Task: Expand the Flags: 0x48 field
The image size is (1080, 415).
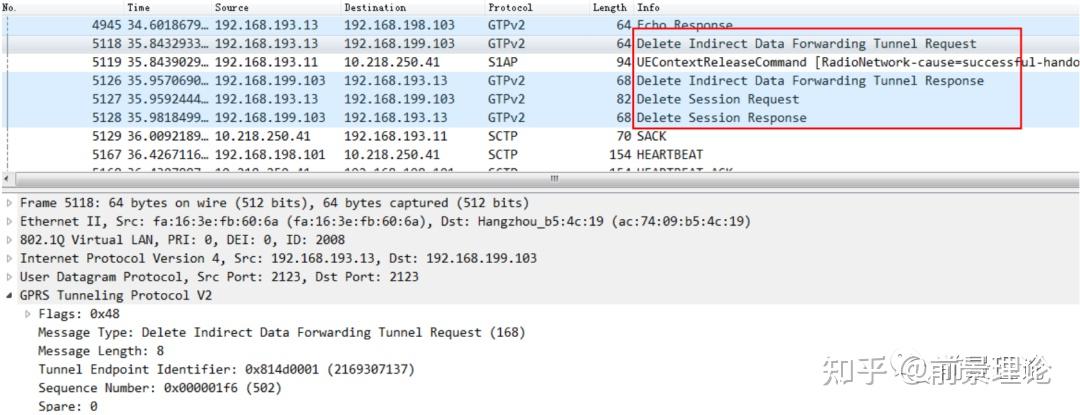Action: 28,314
